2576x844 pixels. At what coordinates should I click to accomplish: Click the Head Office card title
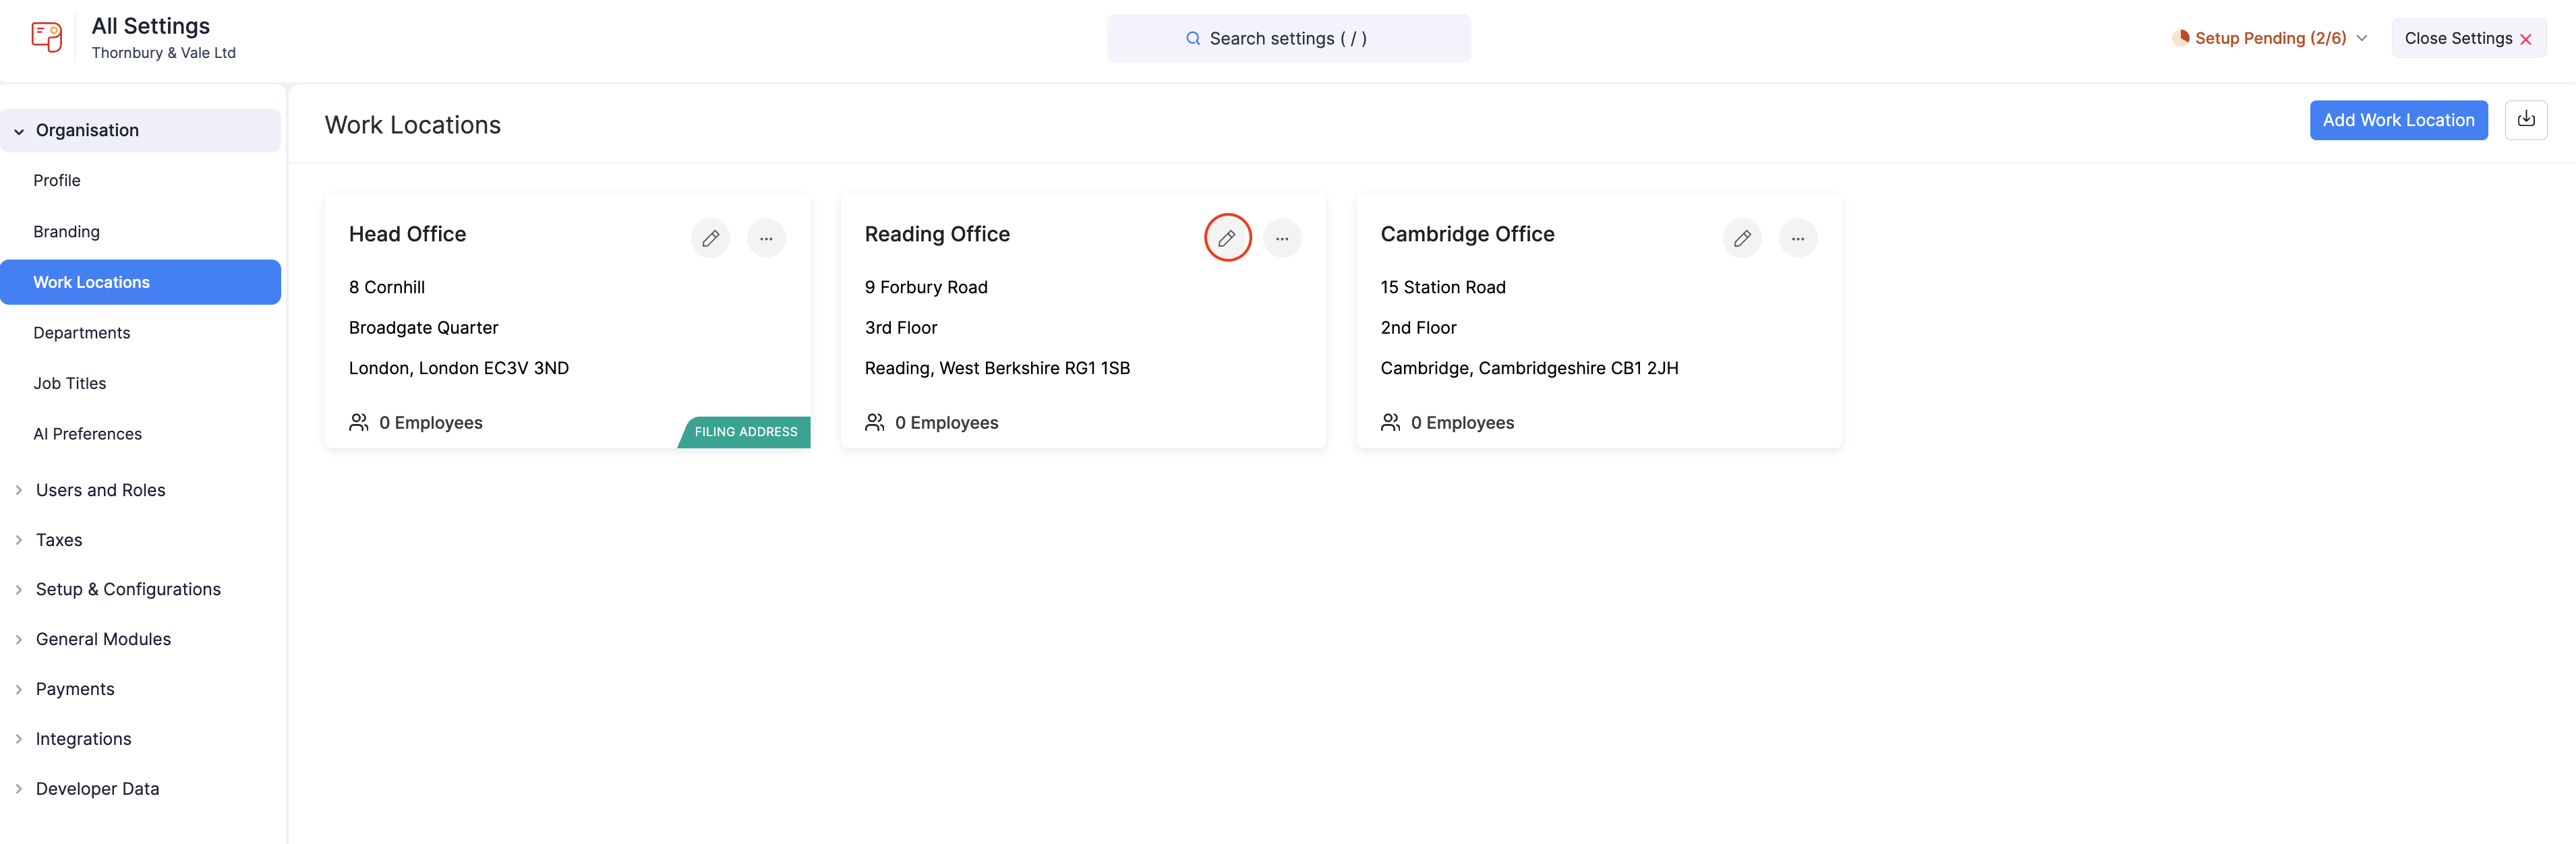[407, 234]
